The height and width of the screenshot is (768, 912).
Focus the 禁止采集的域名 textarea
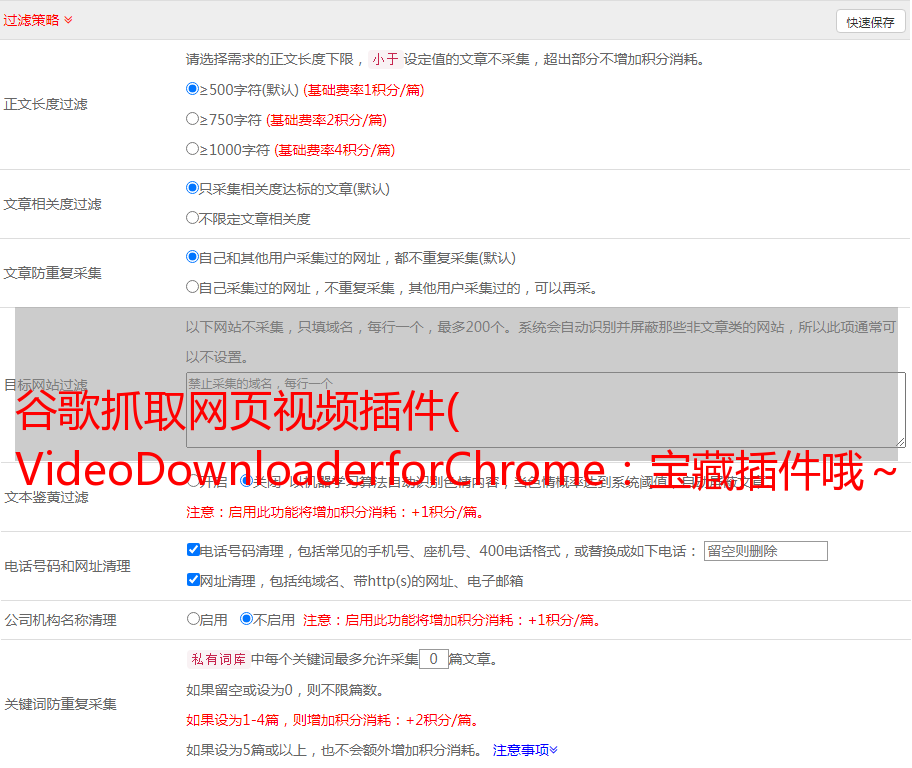pos(546,410)
